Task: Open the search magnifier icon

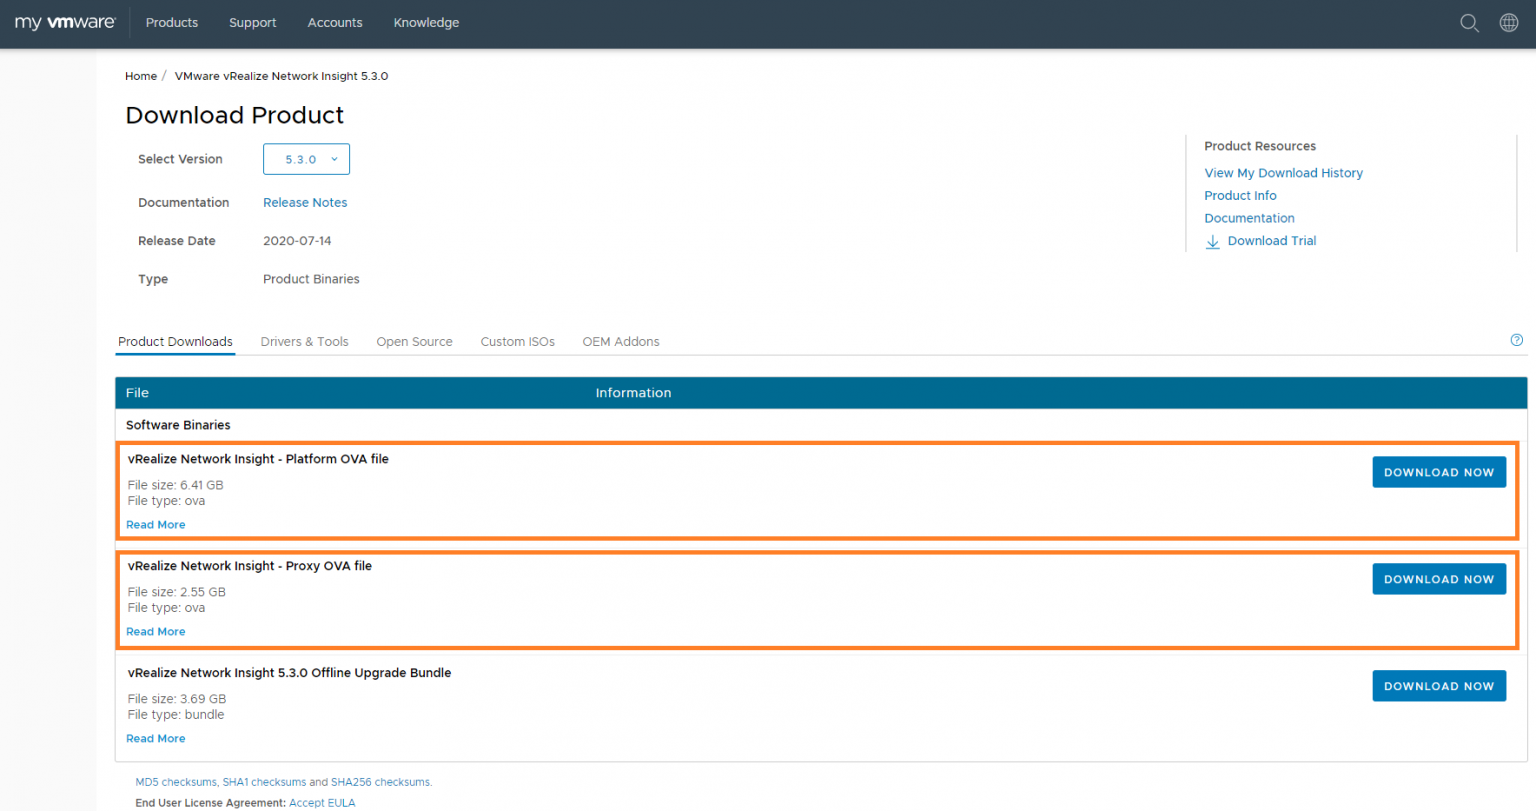Action: pyautogui.click(x=1469, y=22)
